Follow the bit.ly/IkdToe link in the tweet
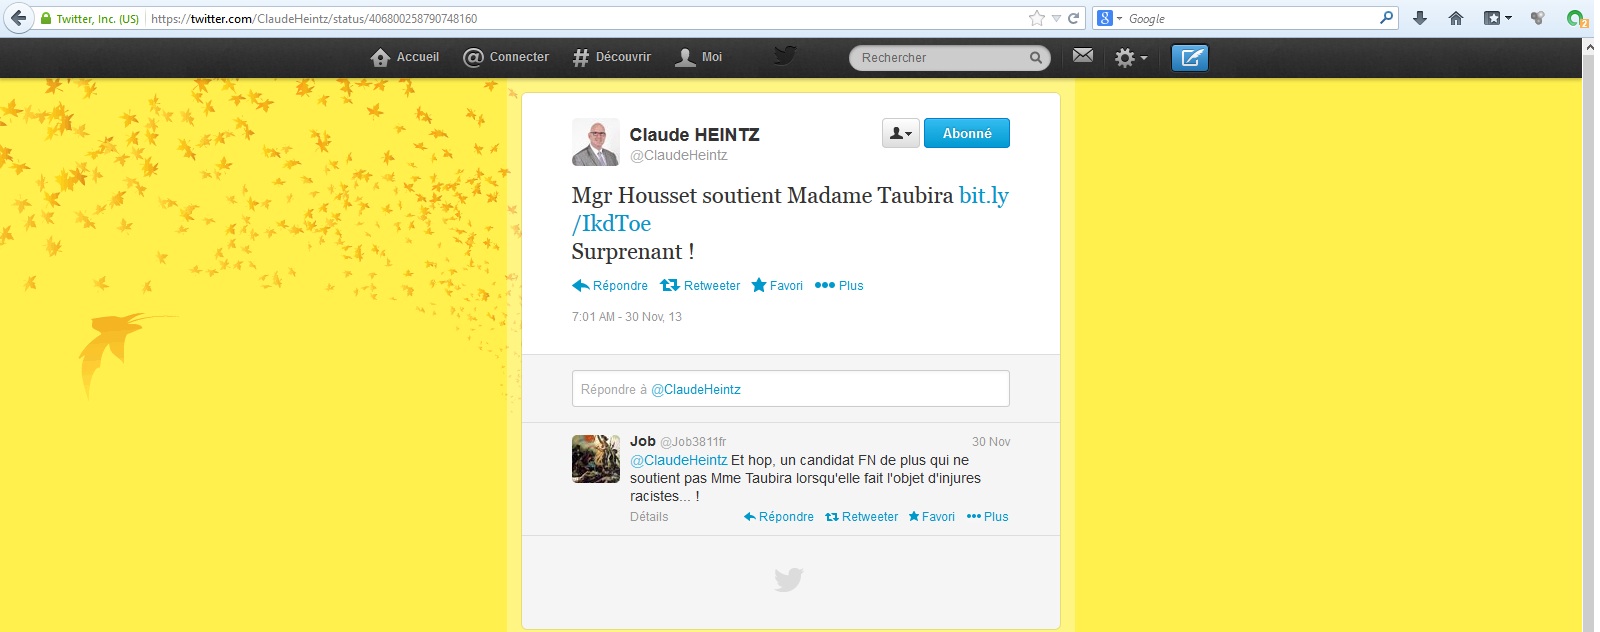Image resolution: width=1600 pixels, height=632 pixels. (x=790, y=209)
